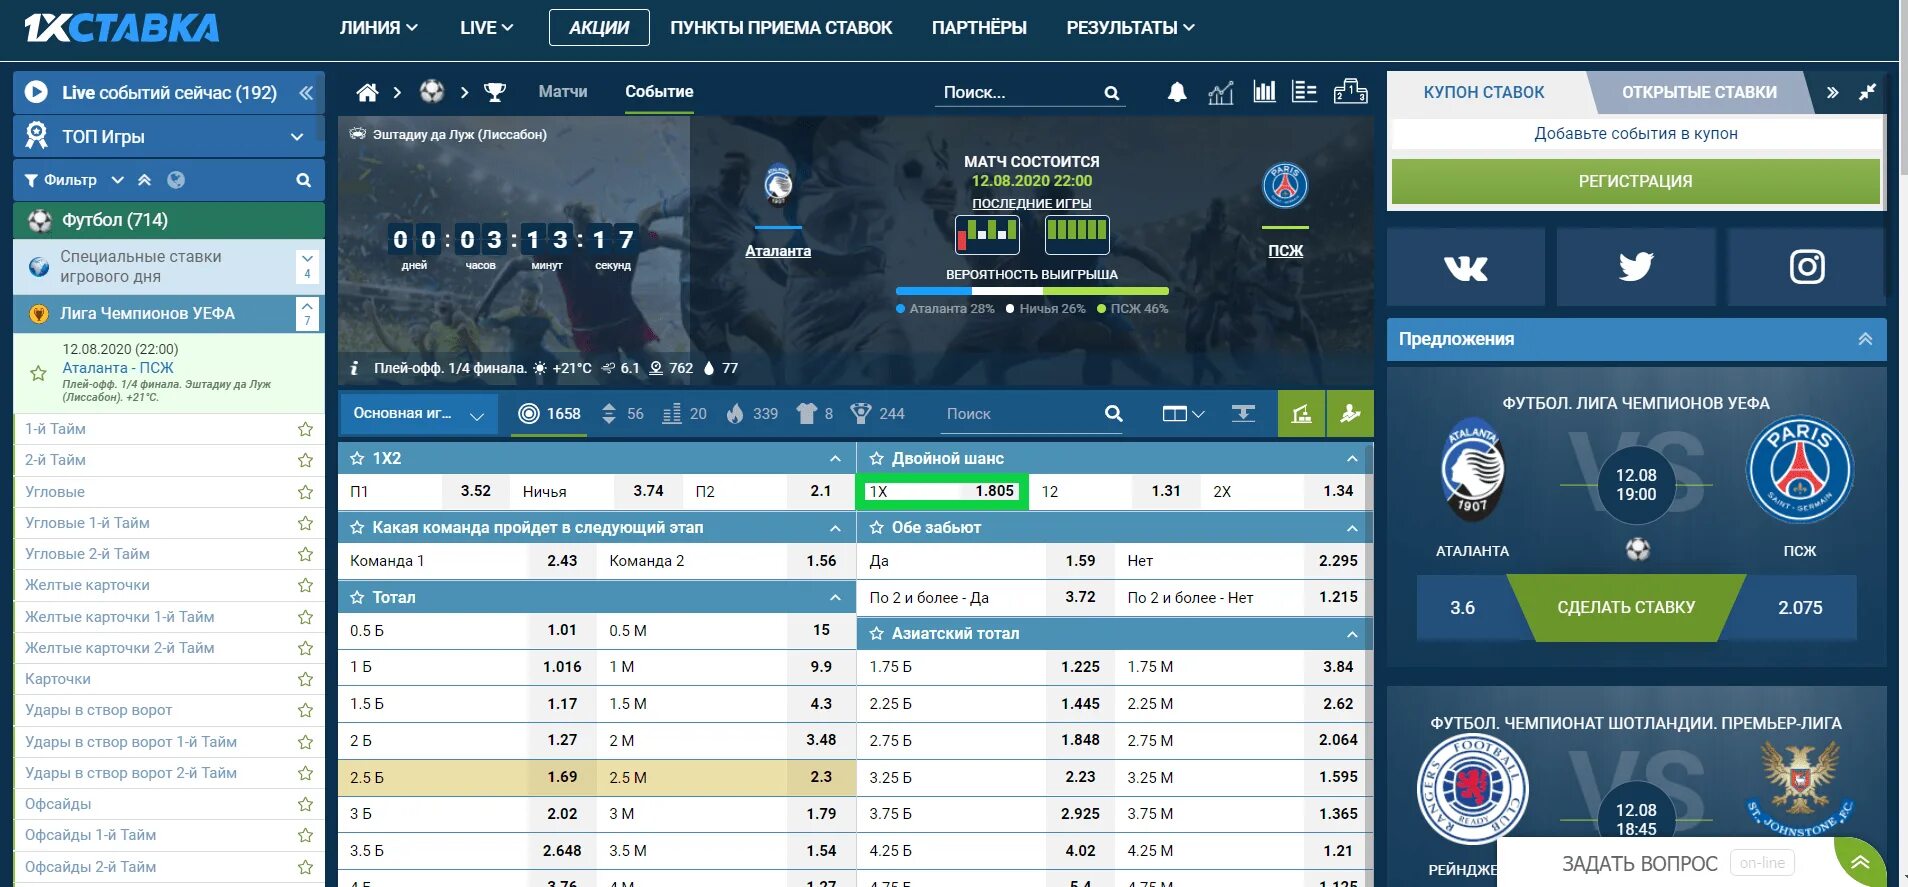Click the double arrow next to Open Bets tab
This screenshot has height=887, width=1908.
tap(1832, 92)
